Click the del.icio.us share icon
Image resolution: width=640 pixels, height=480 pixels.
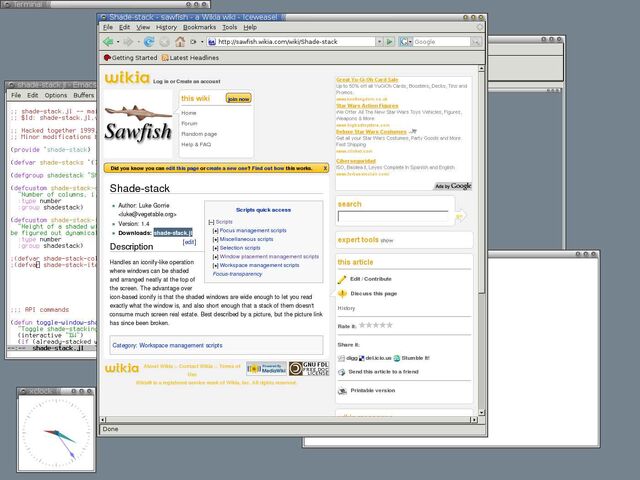click(362, 358)
